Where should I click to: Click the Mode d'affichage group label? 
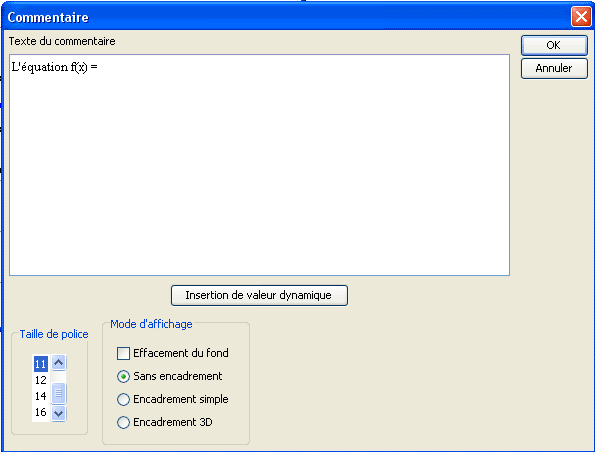[x=151, y=324]
